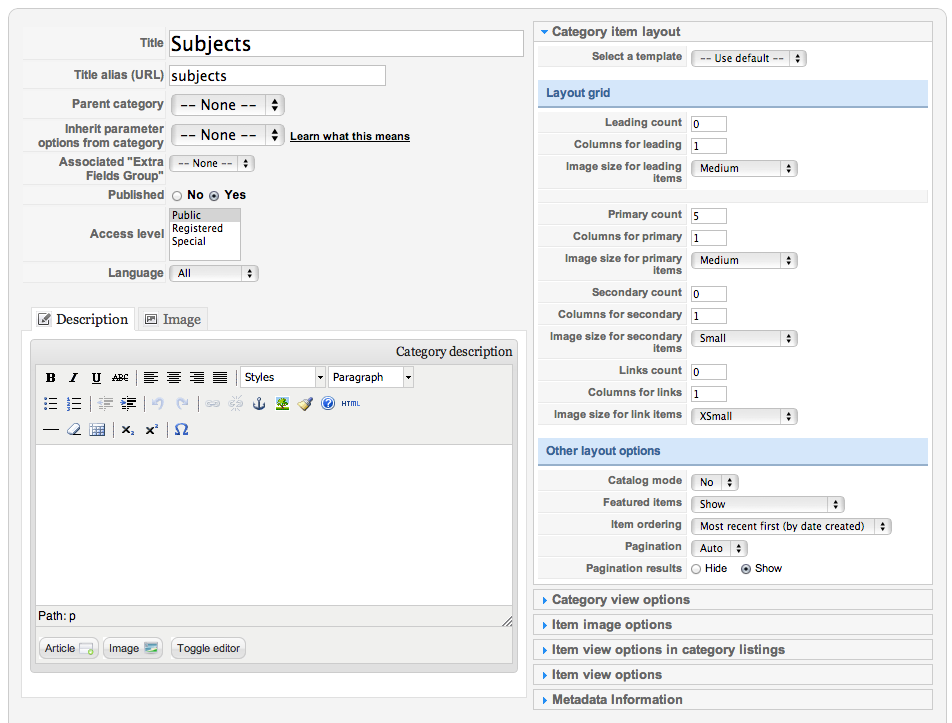
Task: Switch to the Image tab
Action: pyautogui.click(x=173, y=319)
